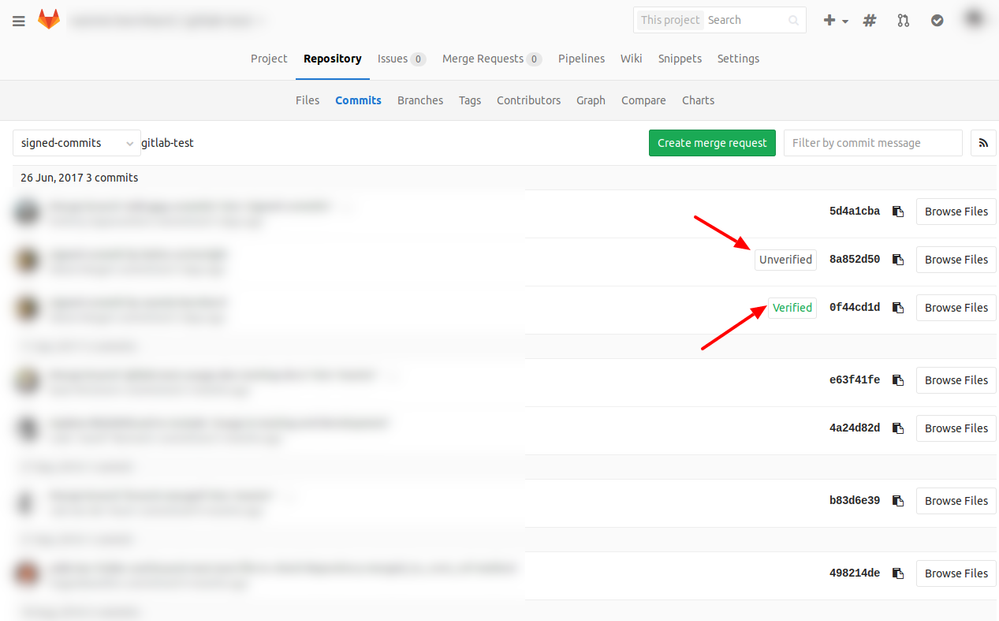Open the plus new-item dropdown
The width and height of the screenshot is (999, 621).
click(x=835, y=20)
